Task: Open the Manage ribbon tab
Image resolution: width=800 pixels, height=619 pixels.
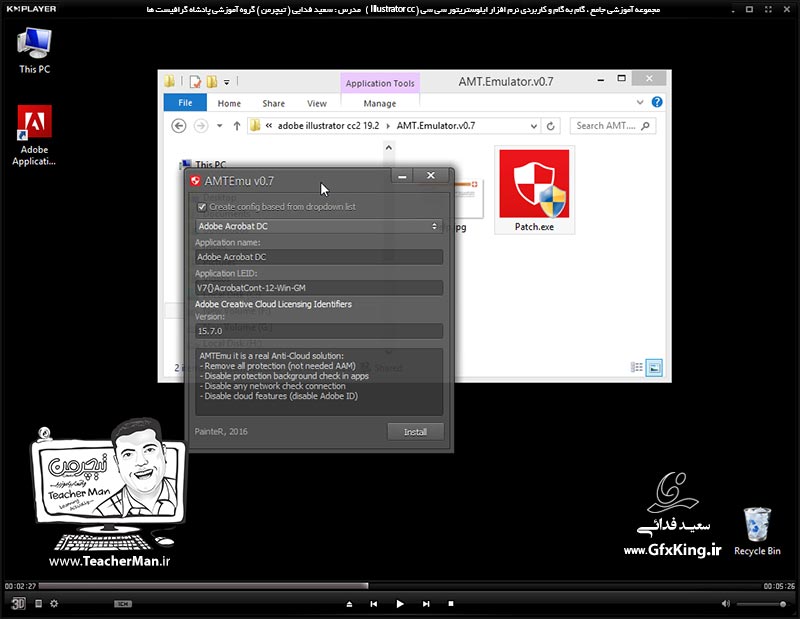Action: pos(380,103)
